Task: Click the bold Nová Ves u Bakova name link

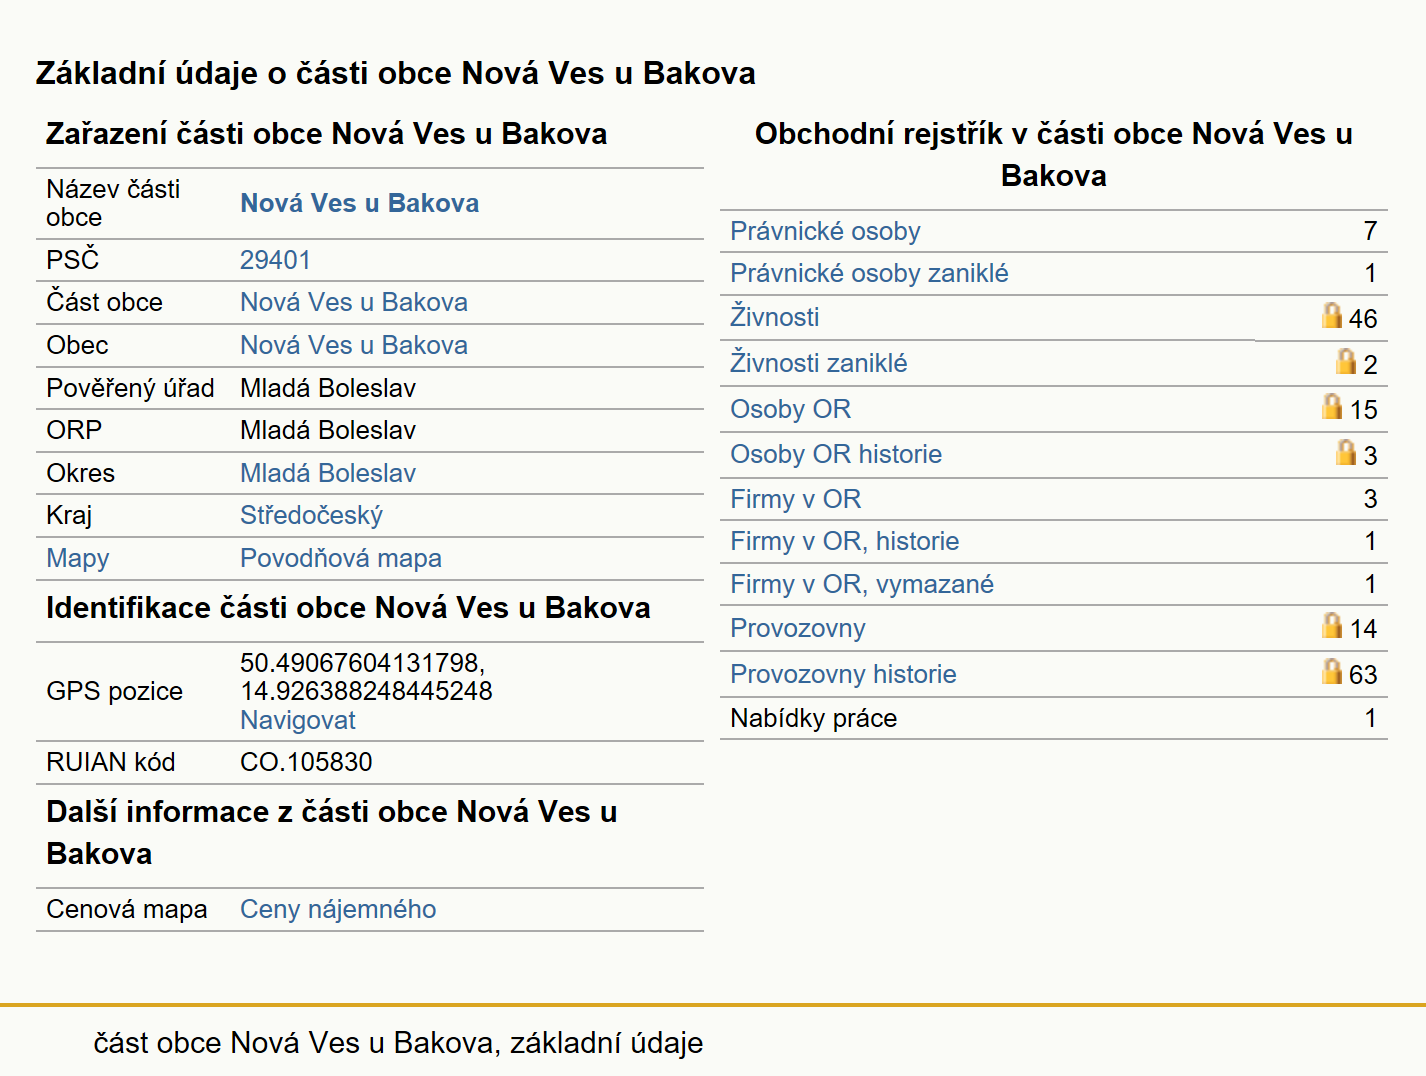Action: click(x=359, y=203)
